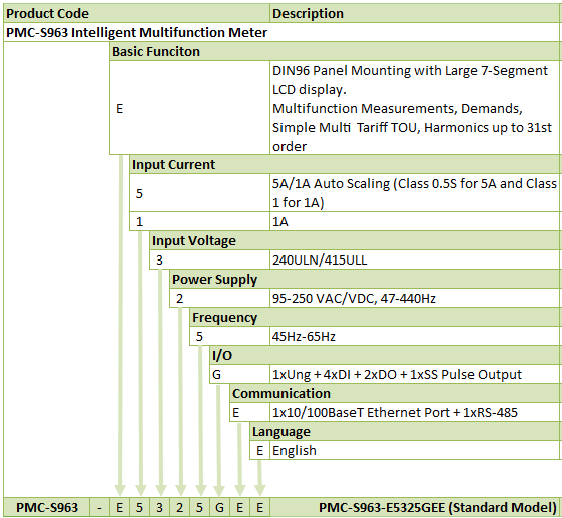Select the Language section header
The height and width of the screenshot is (518, 562).
pyautogui.click(x=404, y=431)
